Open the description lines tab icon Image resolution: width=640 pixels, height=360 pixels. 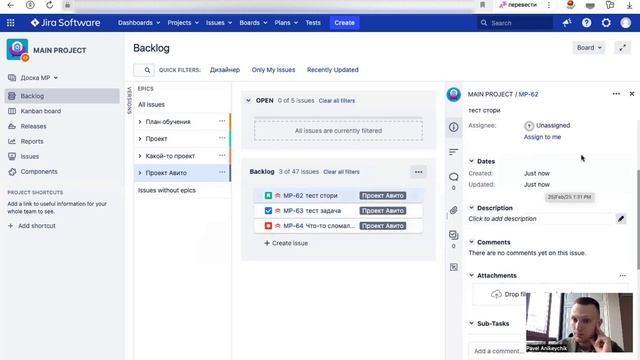[x=453, y=152]
